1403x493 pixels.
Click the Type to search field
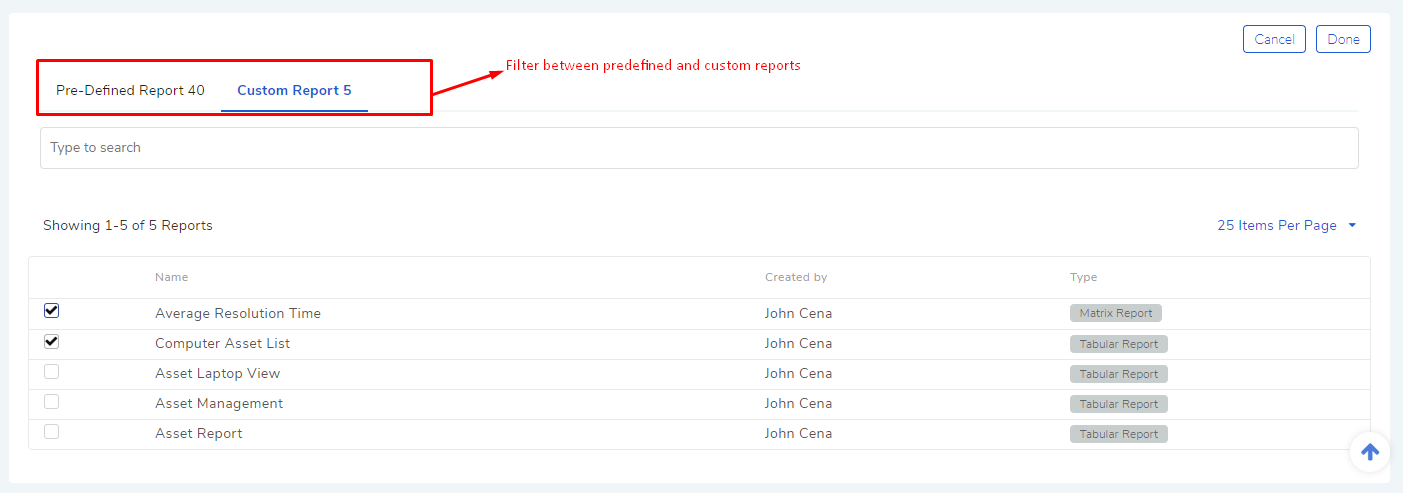[699, 148]
